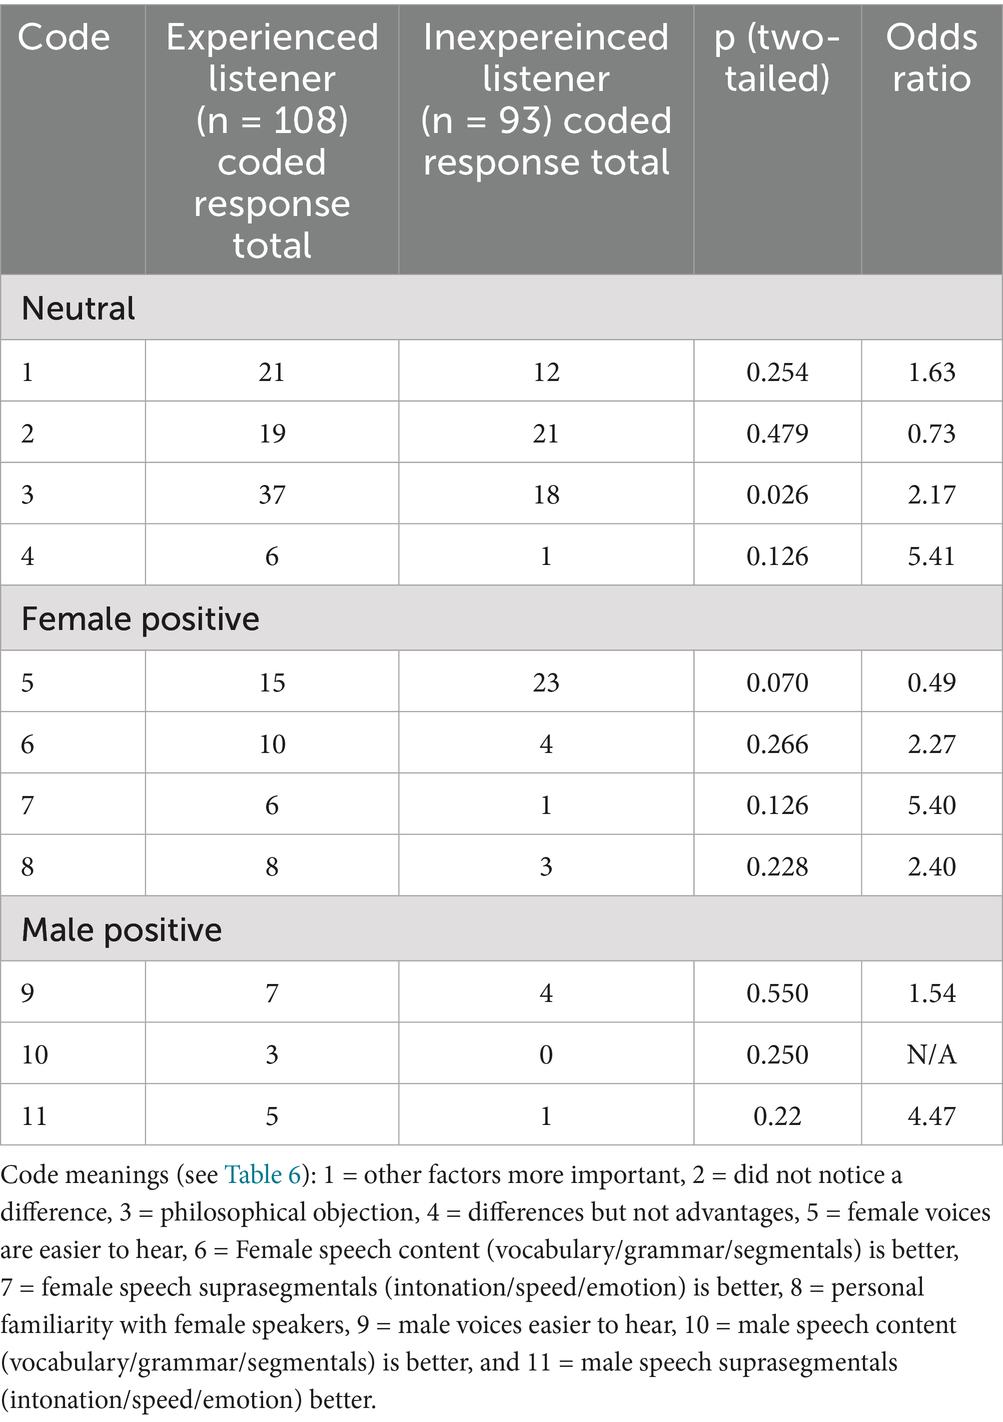
Task: Click the value 23 in code 5 row
Action: (546, 683)
